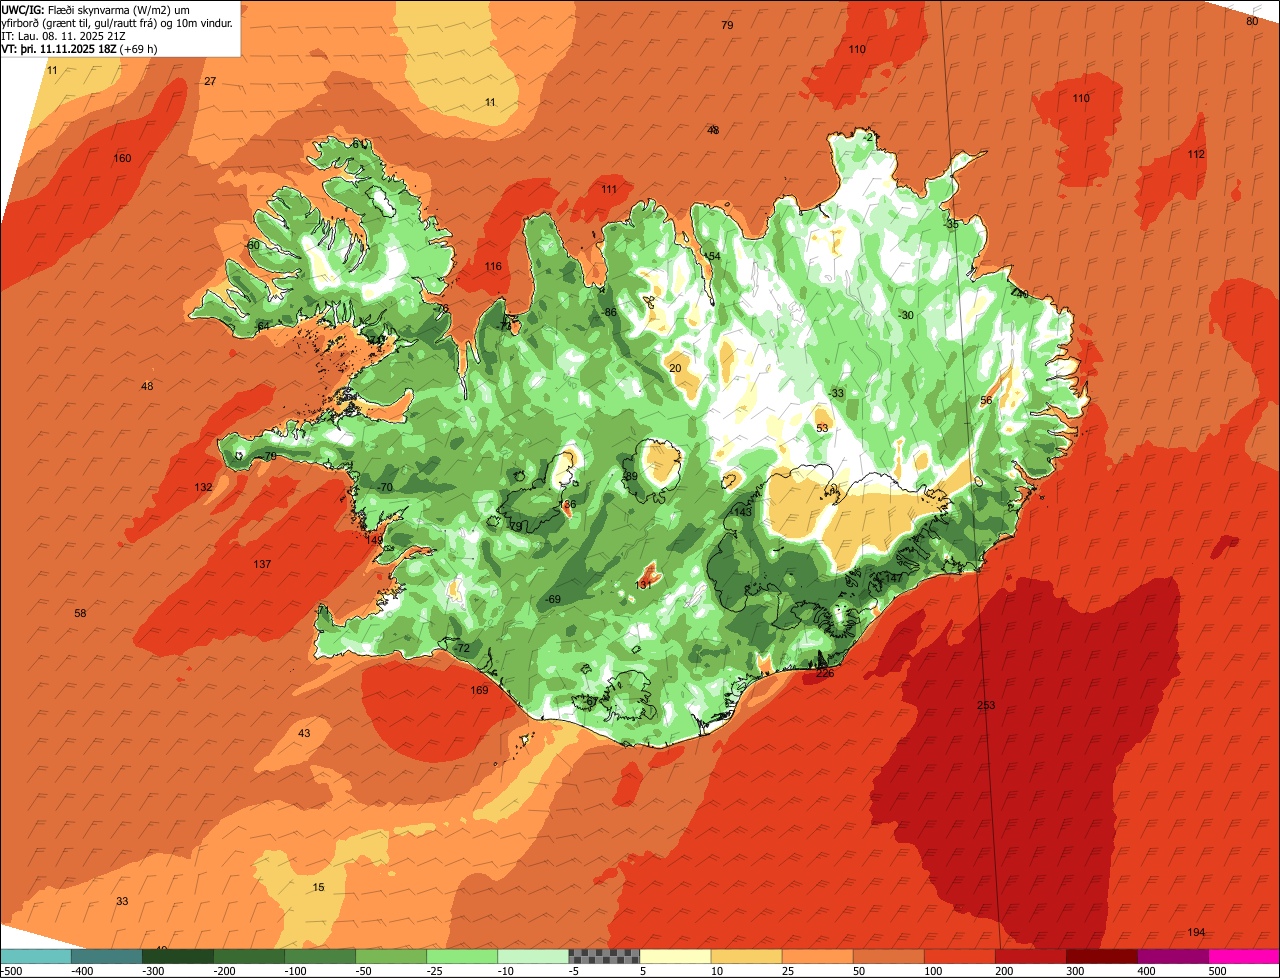The width and height of the screenshot is (1280, 978).
Task: Click the map value 169
Action: point(479,690)
